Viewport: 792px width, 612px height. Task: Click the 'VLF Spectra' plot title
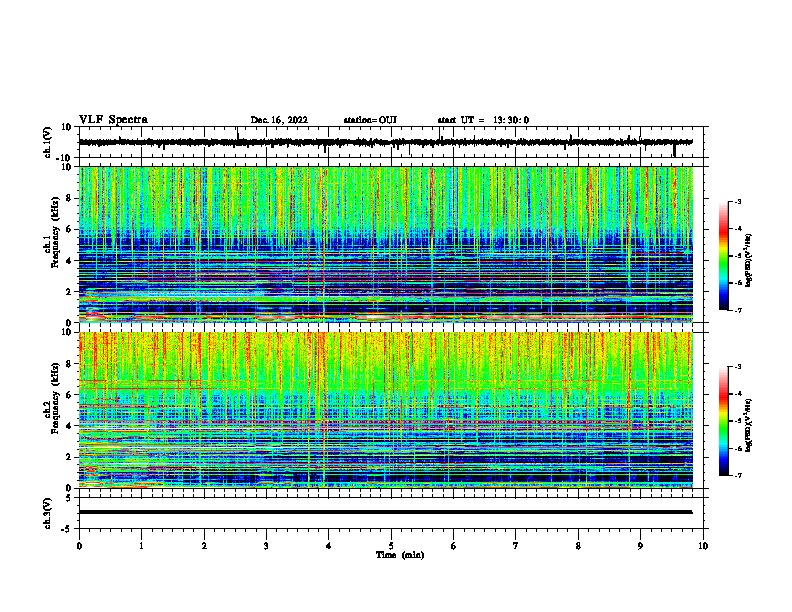tap(113, 120)
